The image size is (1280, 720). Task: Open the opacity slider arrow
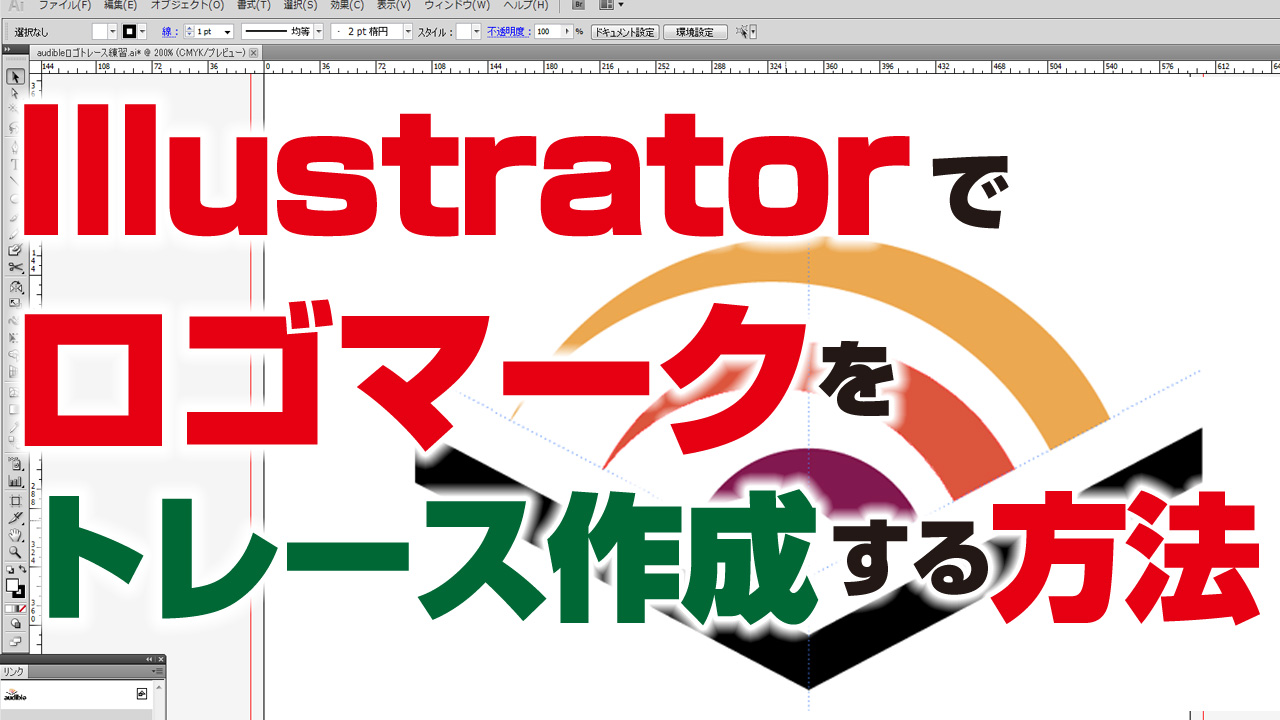568,32
